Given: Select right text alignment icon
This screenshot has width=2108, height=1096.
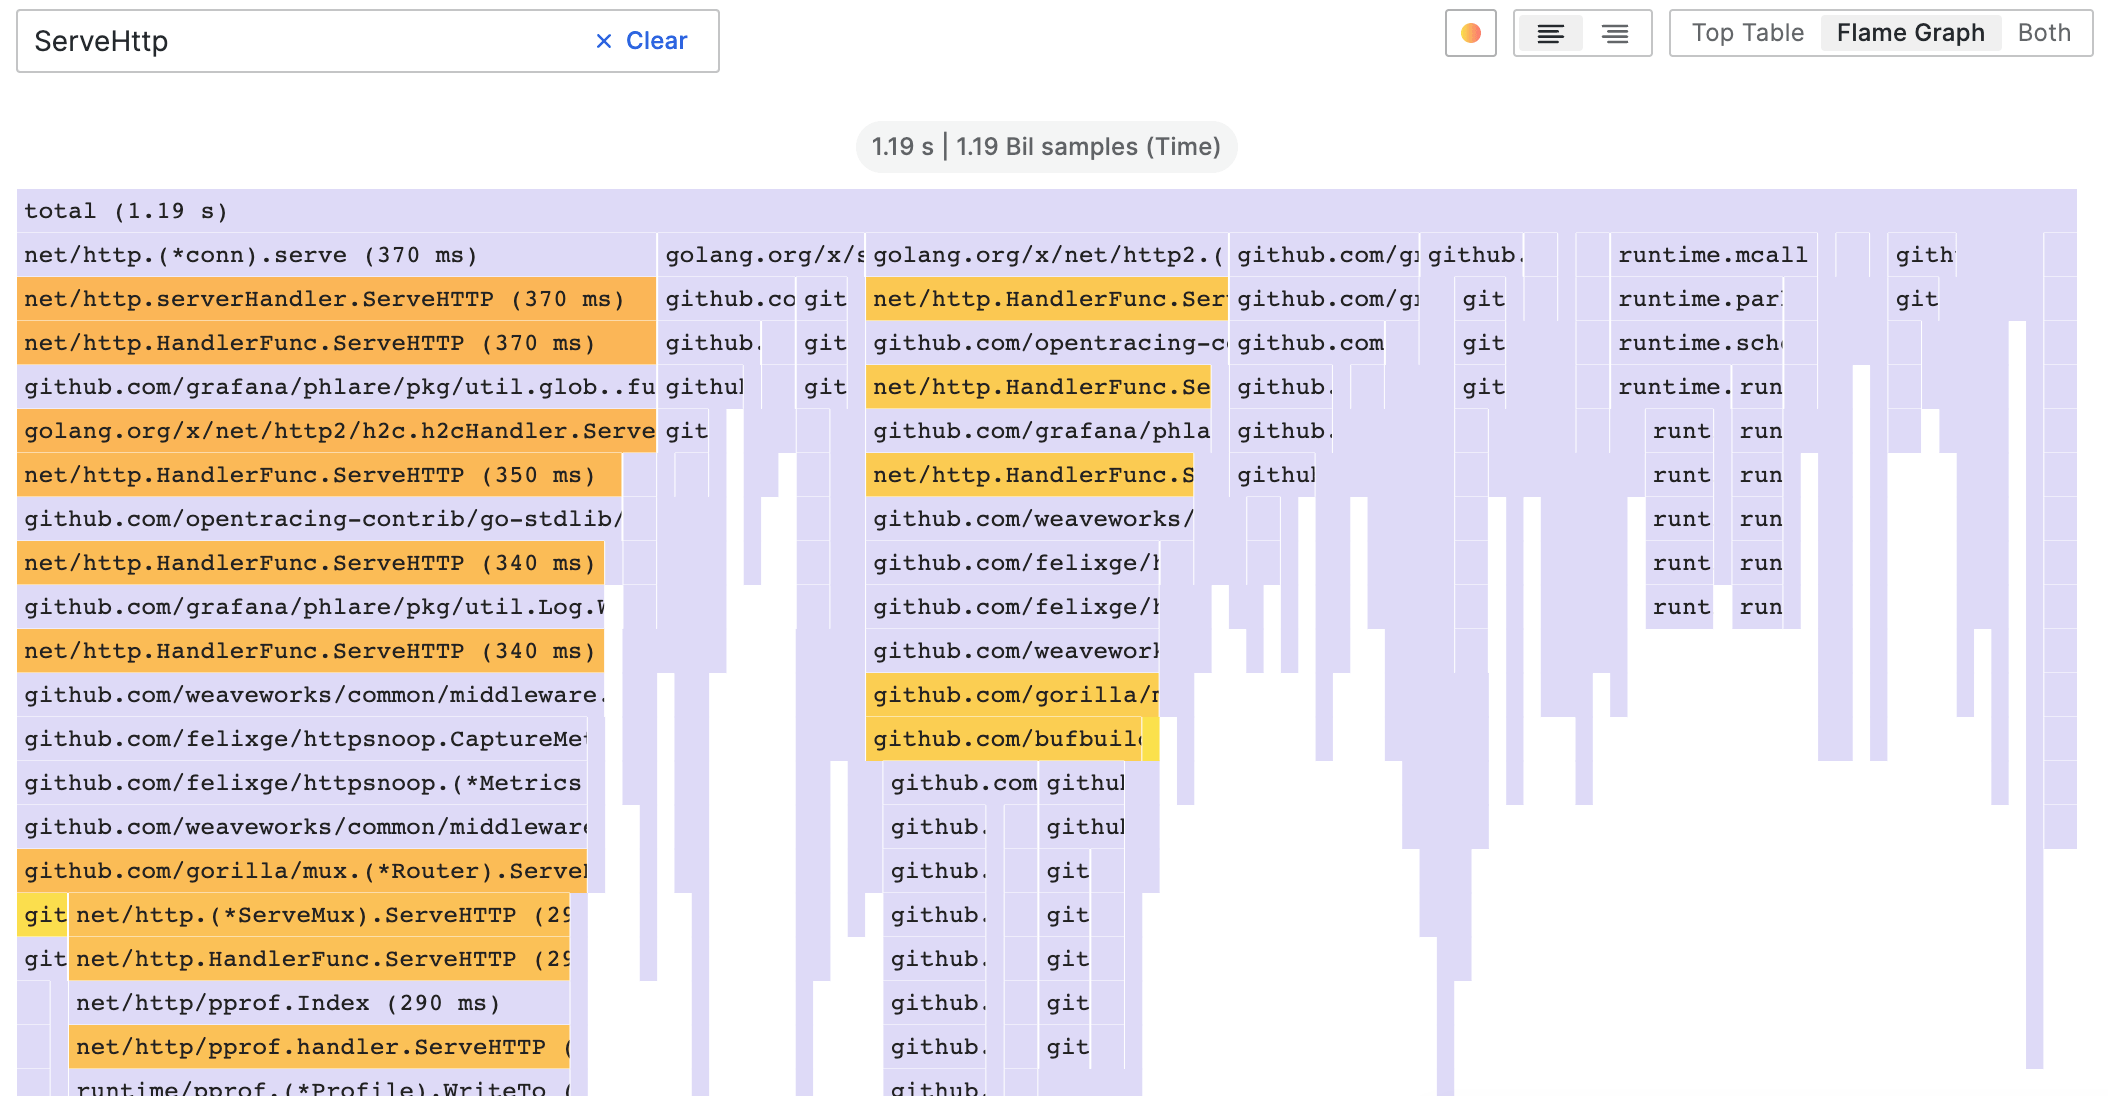Looking at the screenshot, I should point(1614,34).
